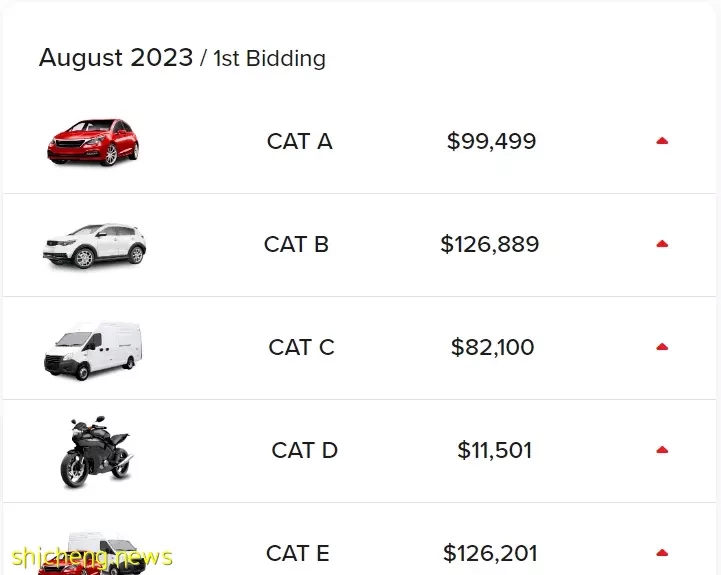
Task: Click the red up arrow for CAT B
Action: pyautogui.click(x=662, y=244)
